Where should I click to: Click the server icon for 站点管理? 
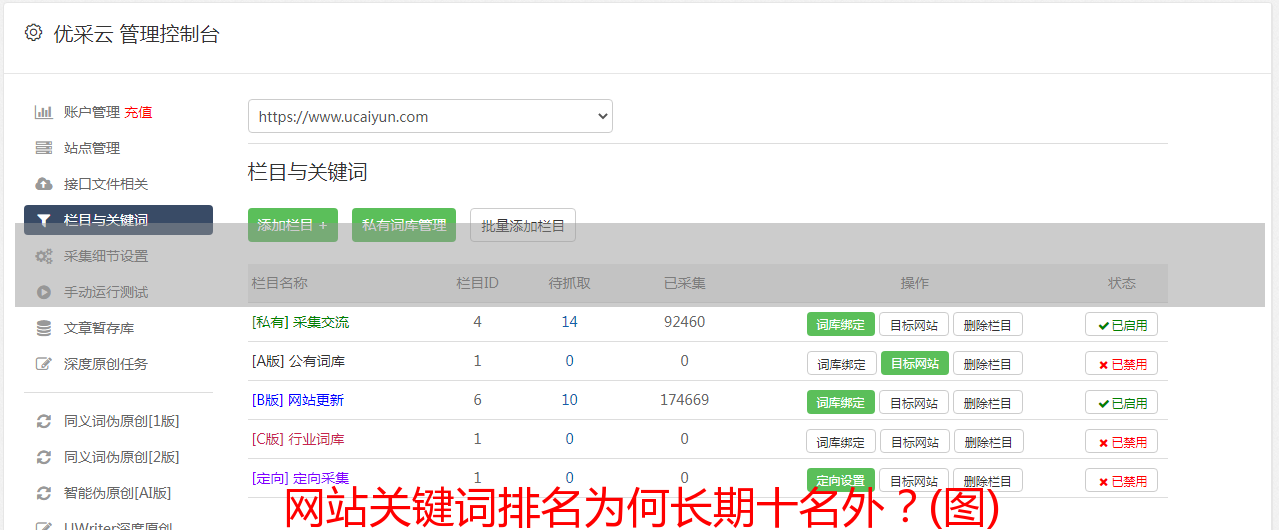[x=43, y=148]
